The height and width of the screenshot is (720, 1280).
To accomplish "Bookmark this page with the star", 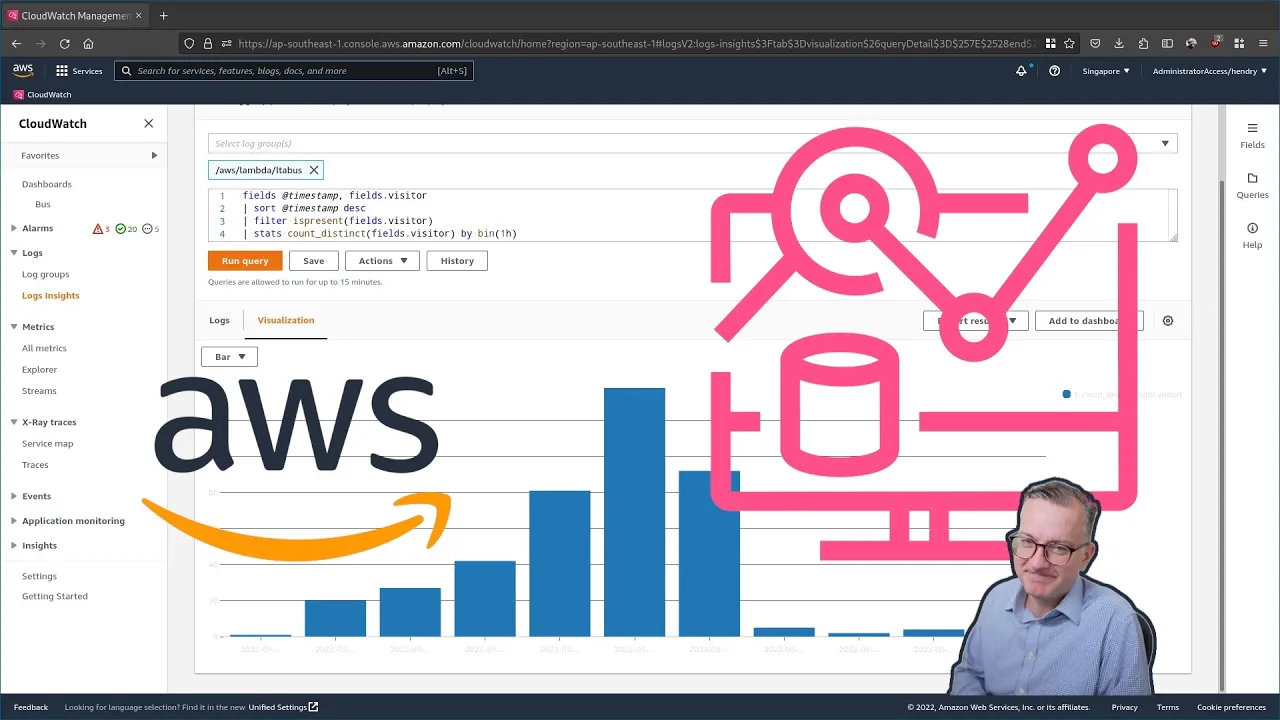I will tap(1069, 44).
